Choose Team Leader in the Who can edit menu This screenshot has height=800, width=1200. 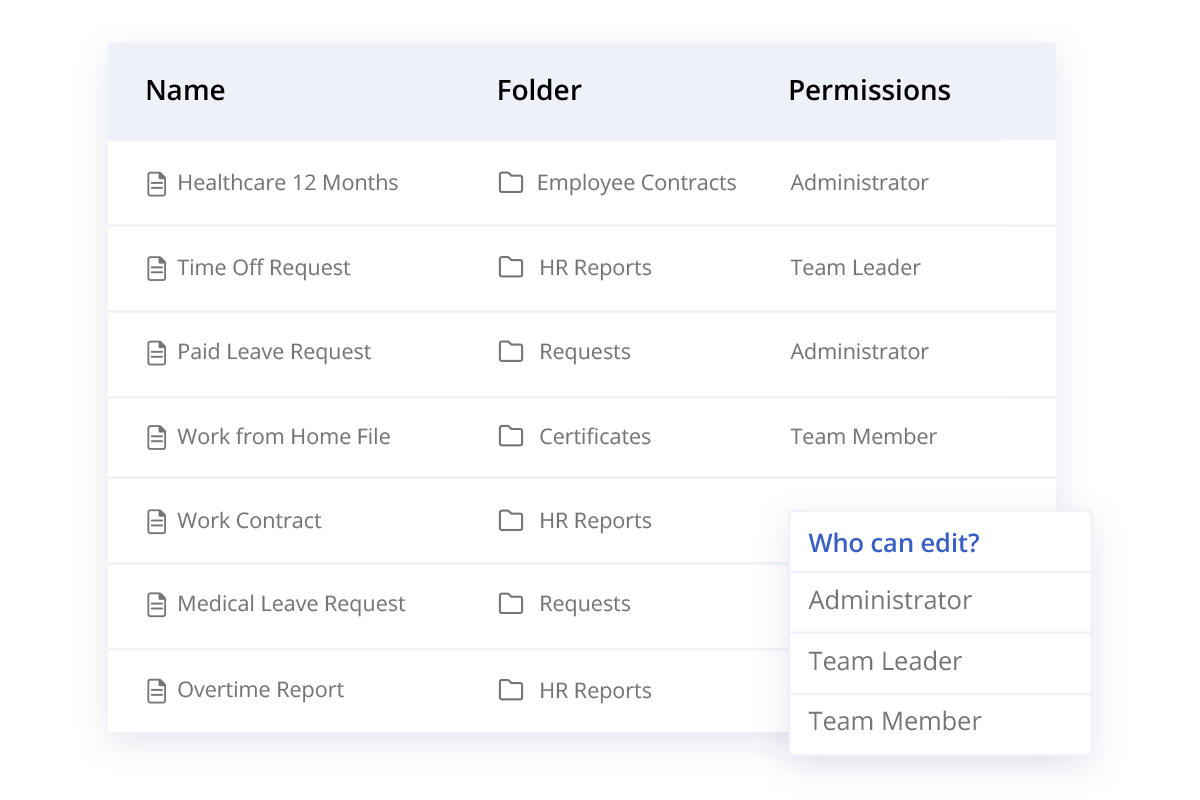[x=885, y=661]
